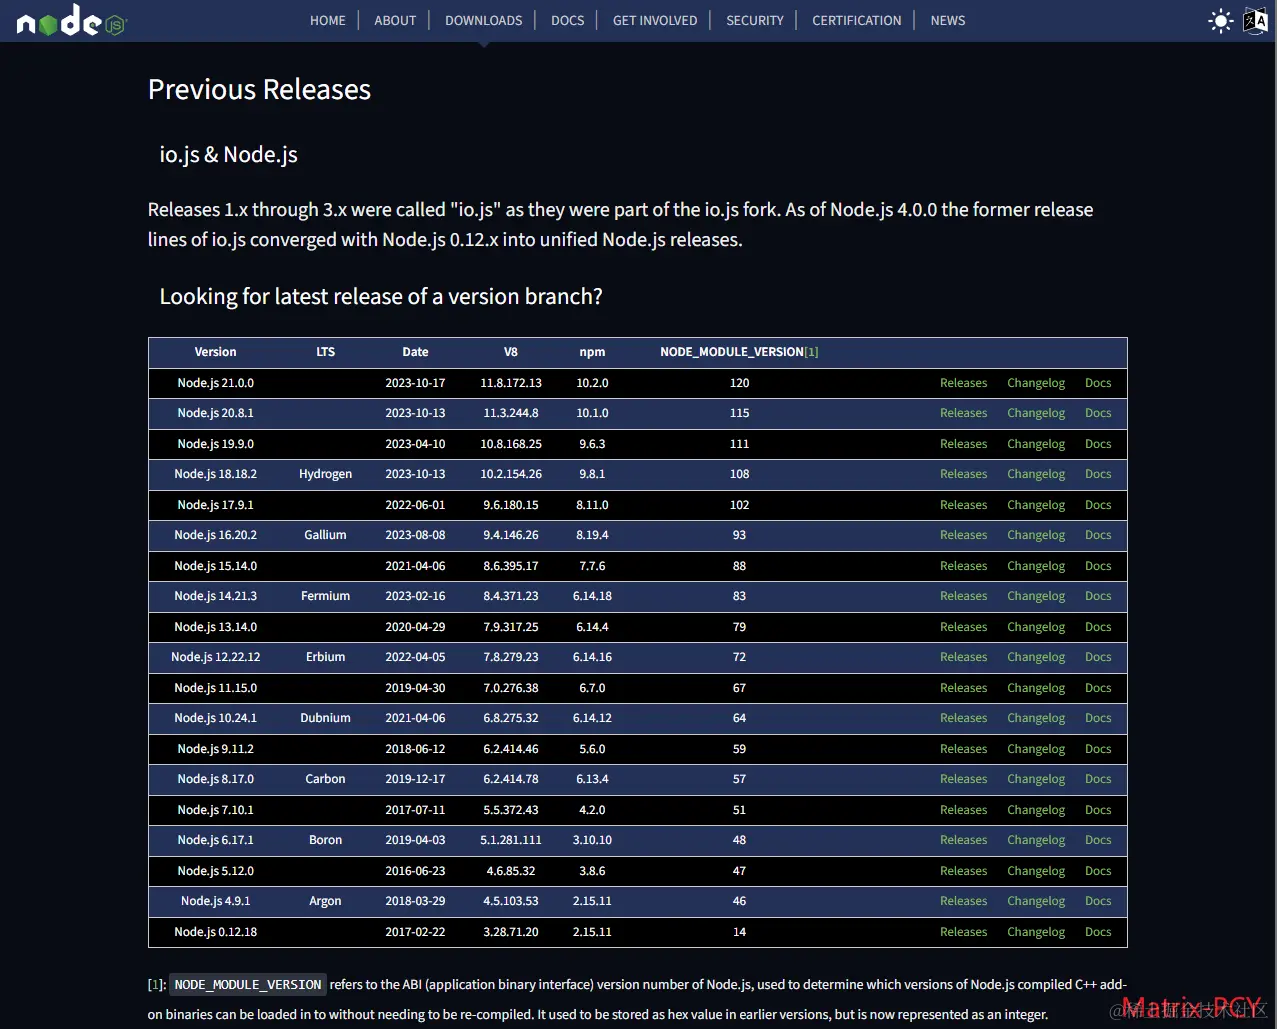Click the 'npm' column header
This screenshot has width=1277, height=1029.
coord(592,352)
